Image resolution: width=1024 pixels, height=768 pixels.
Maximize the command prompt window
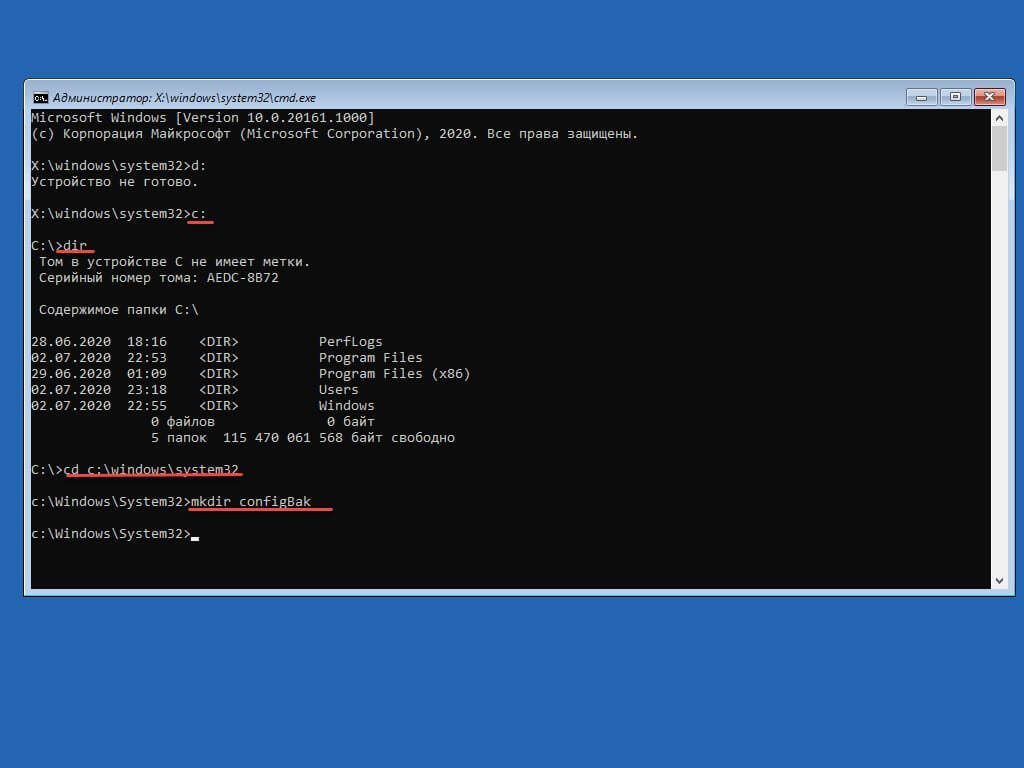pyautogui.click(x=955, y=97)
